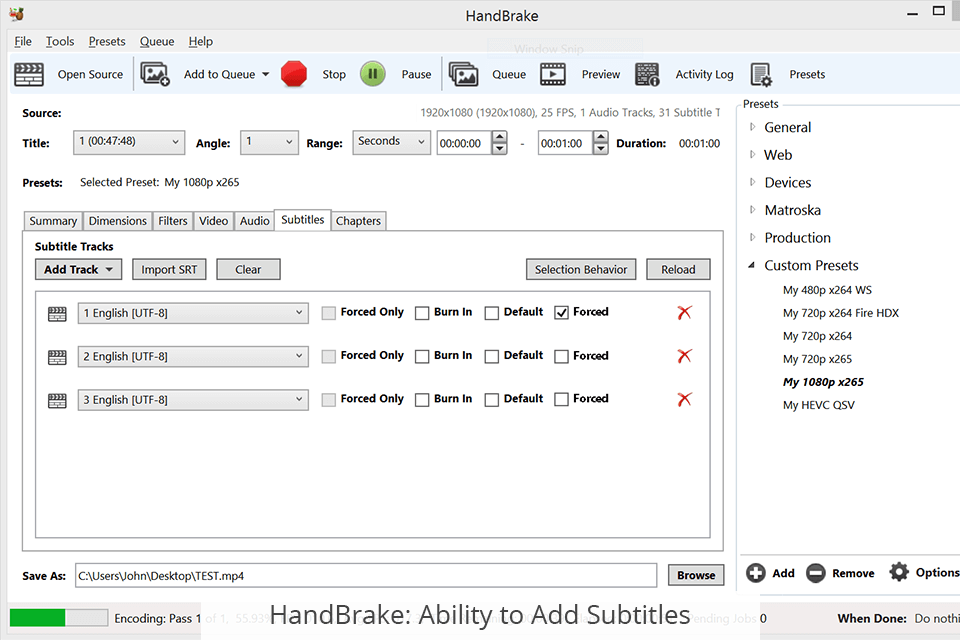Click subtitle track icon for 3 English
The image size is (960, 640).
57,401
